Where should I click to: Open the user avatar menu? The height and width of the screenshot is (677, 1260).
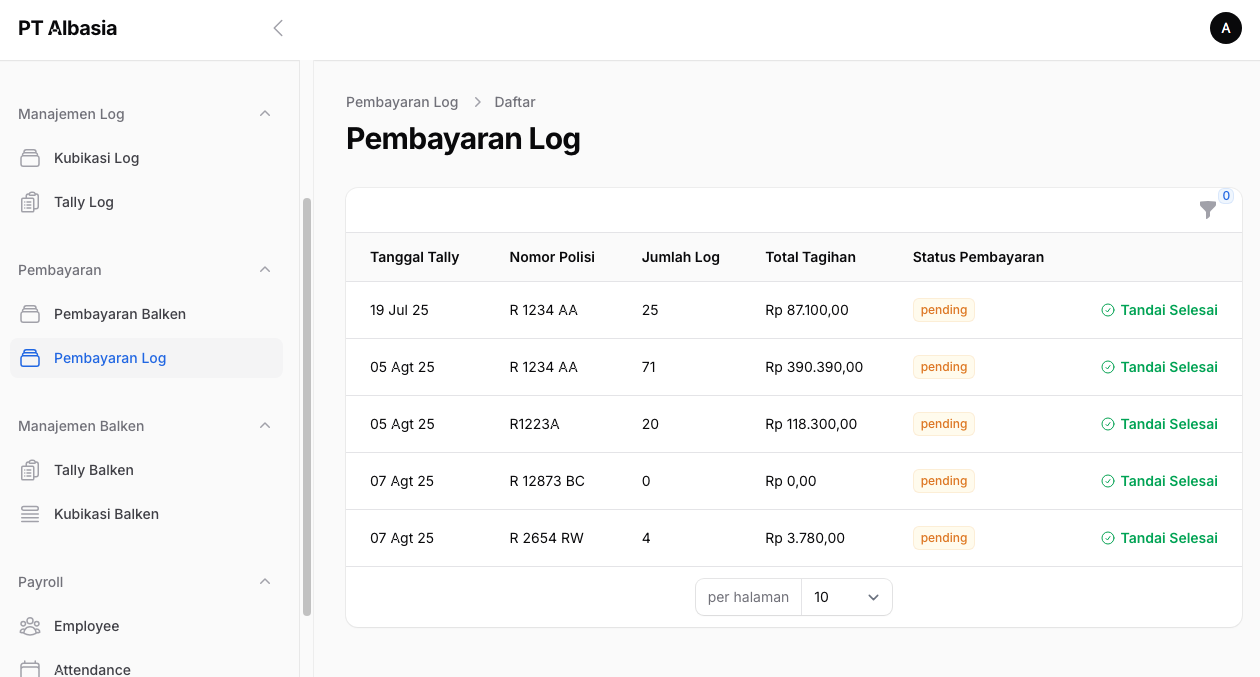click(1225, 28)
